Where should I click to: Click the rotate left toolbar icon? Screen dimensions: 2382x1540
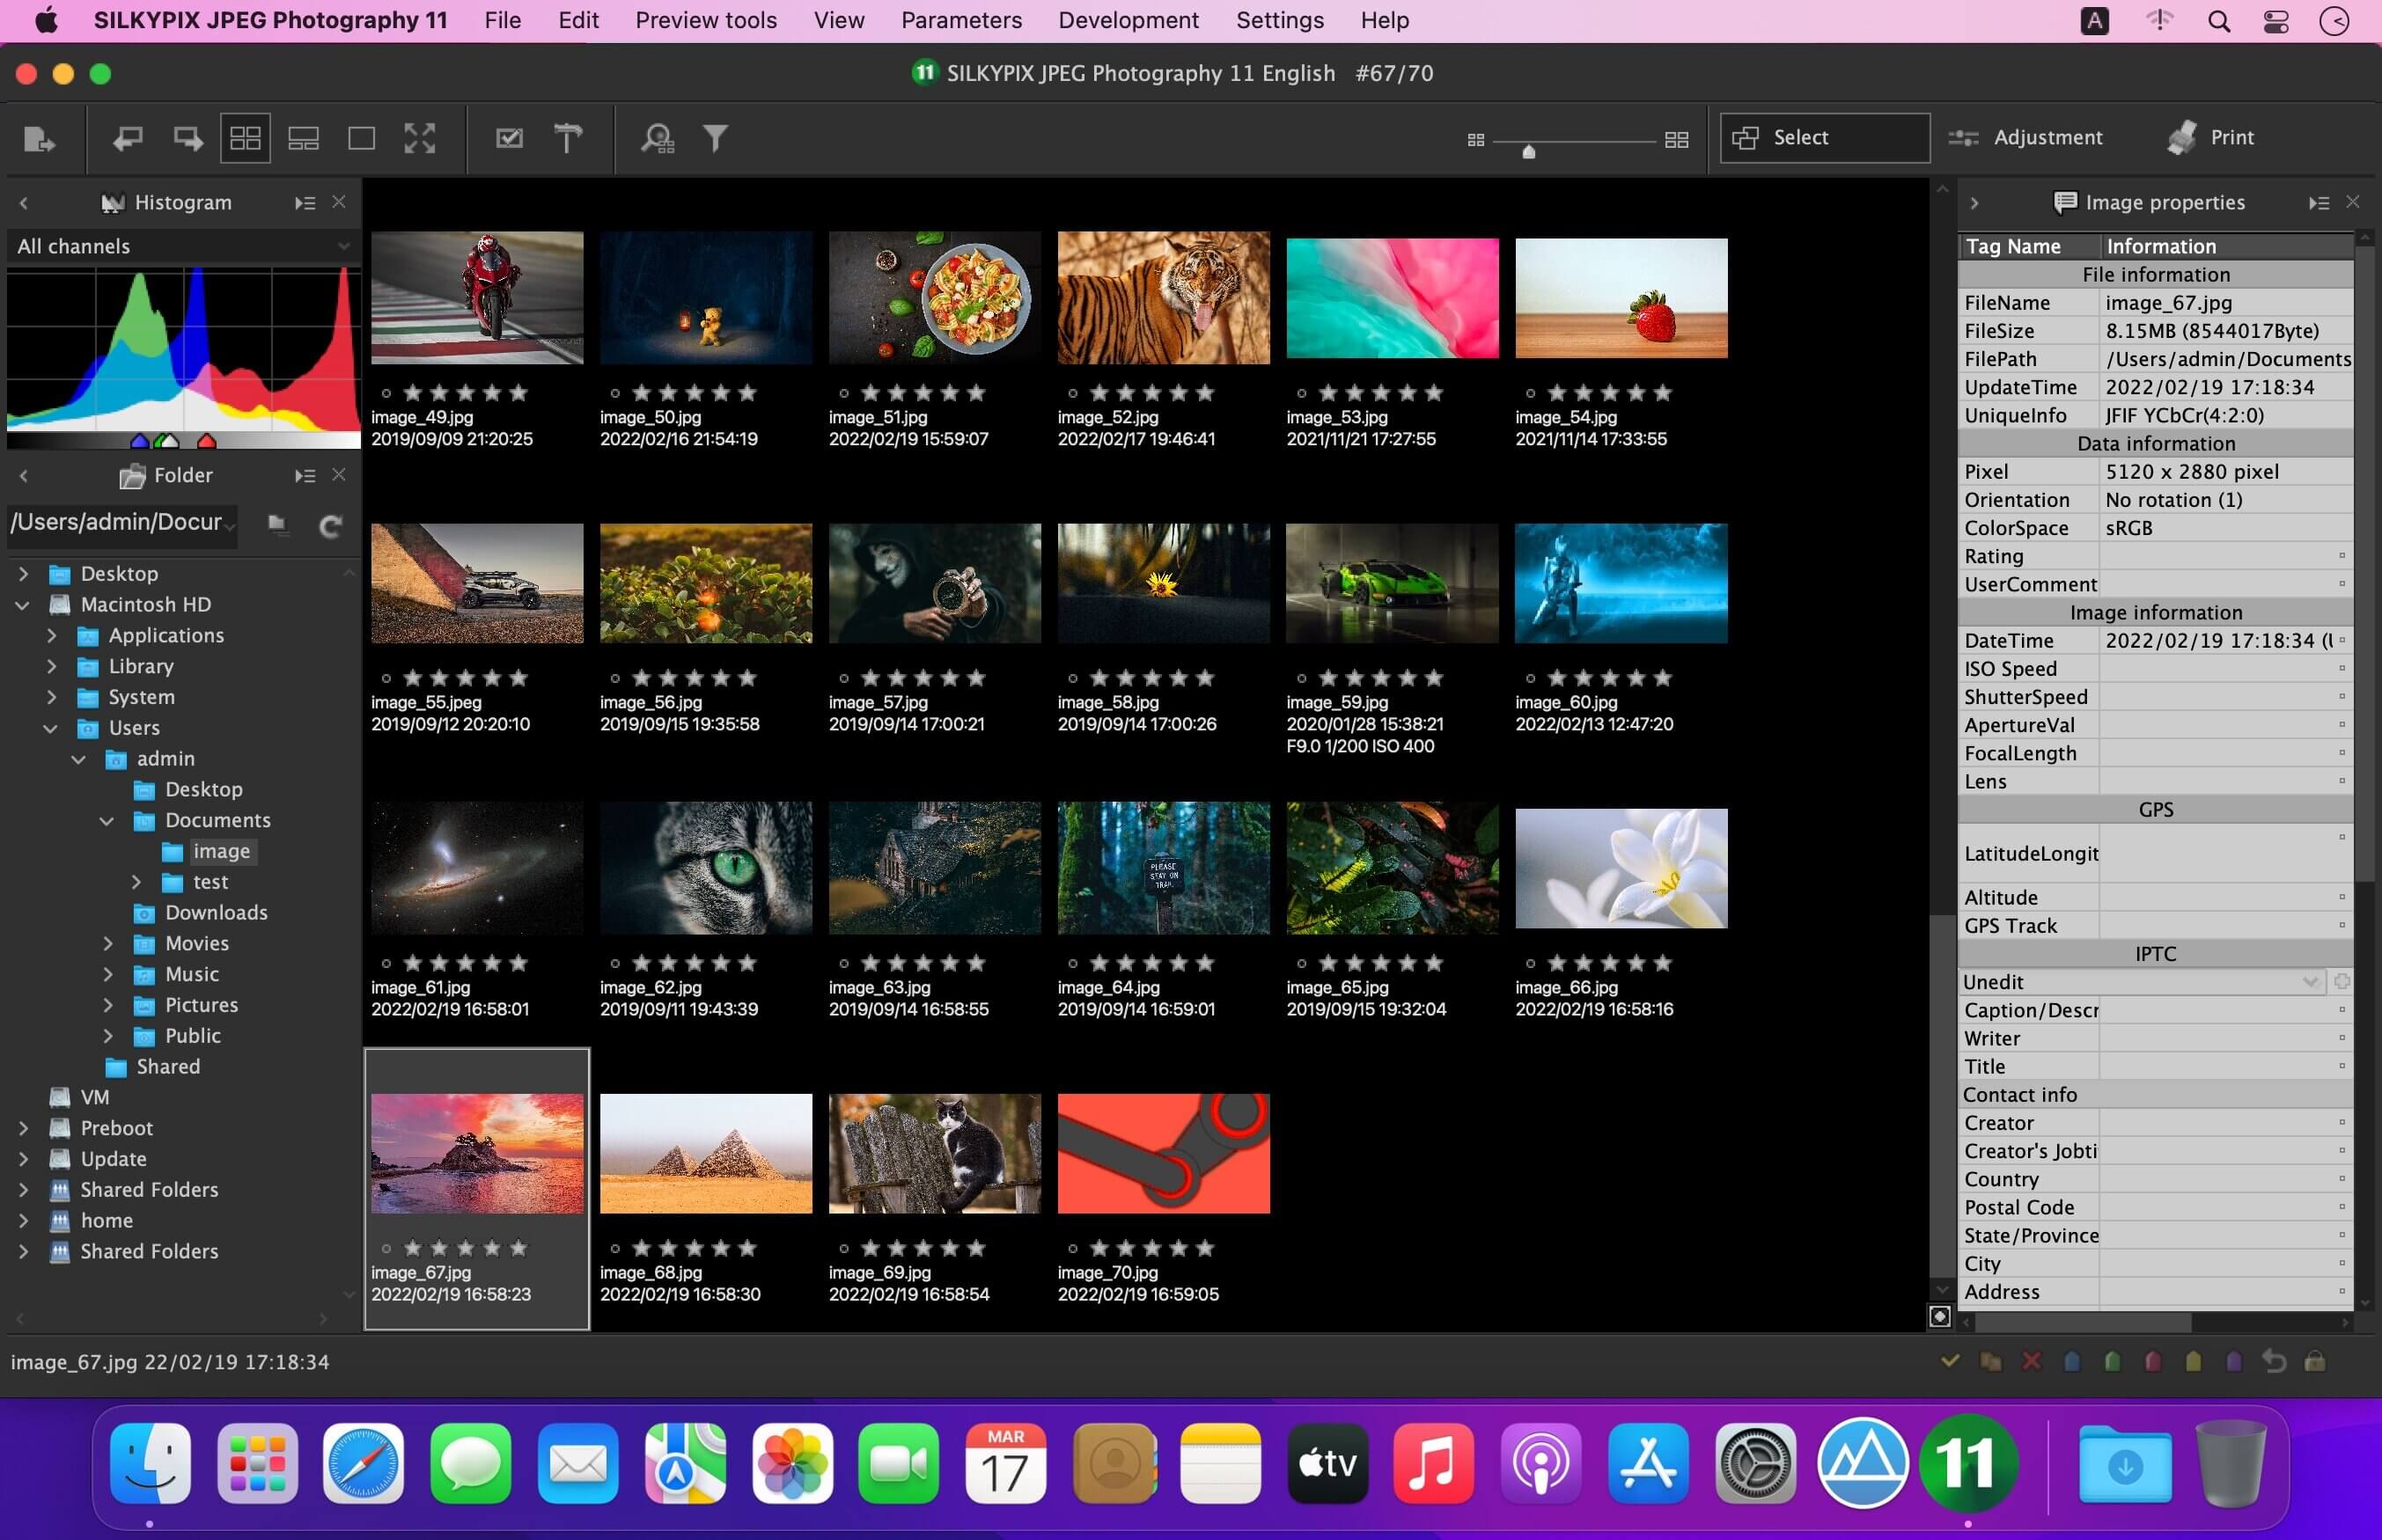[127, 138]
